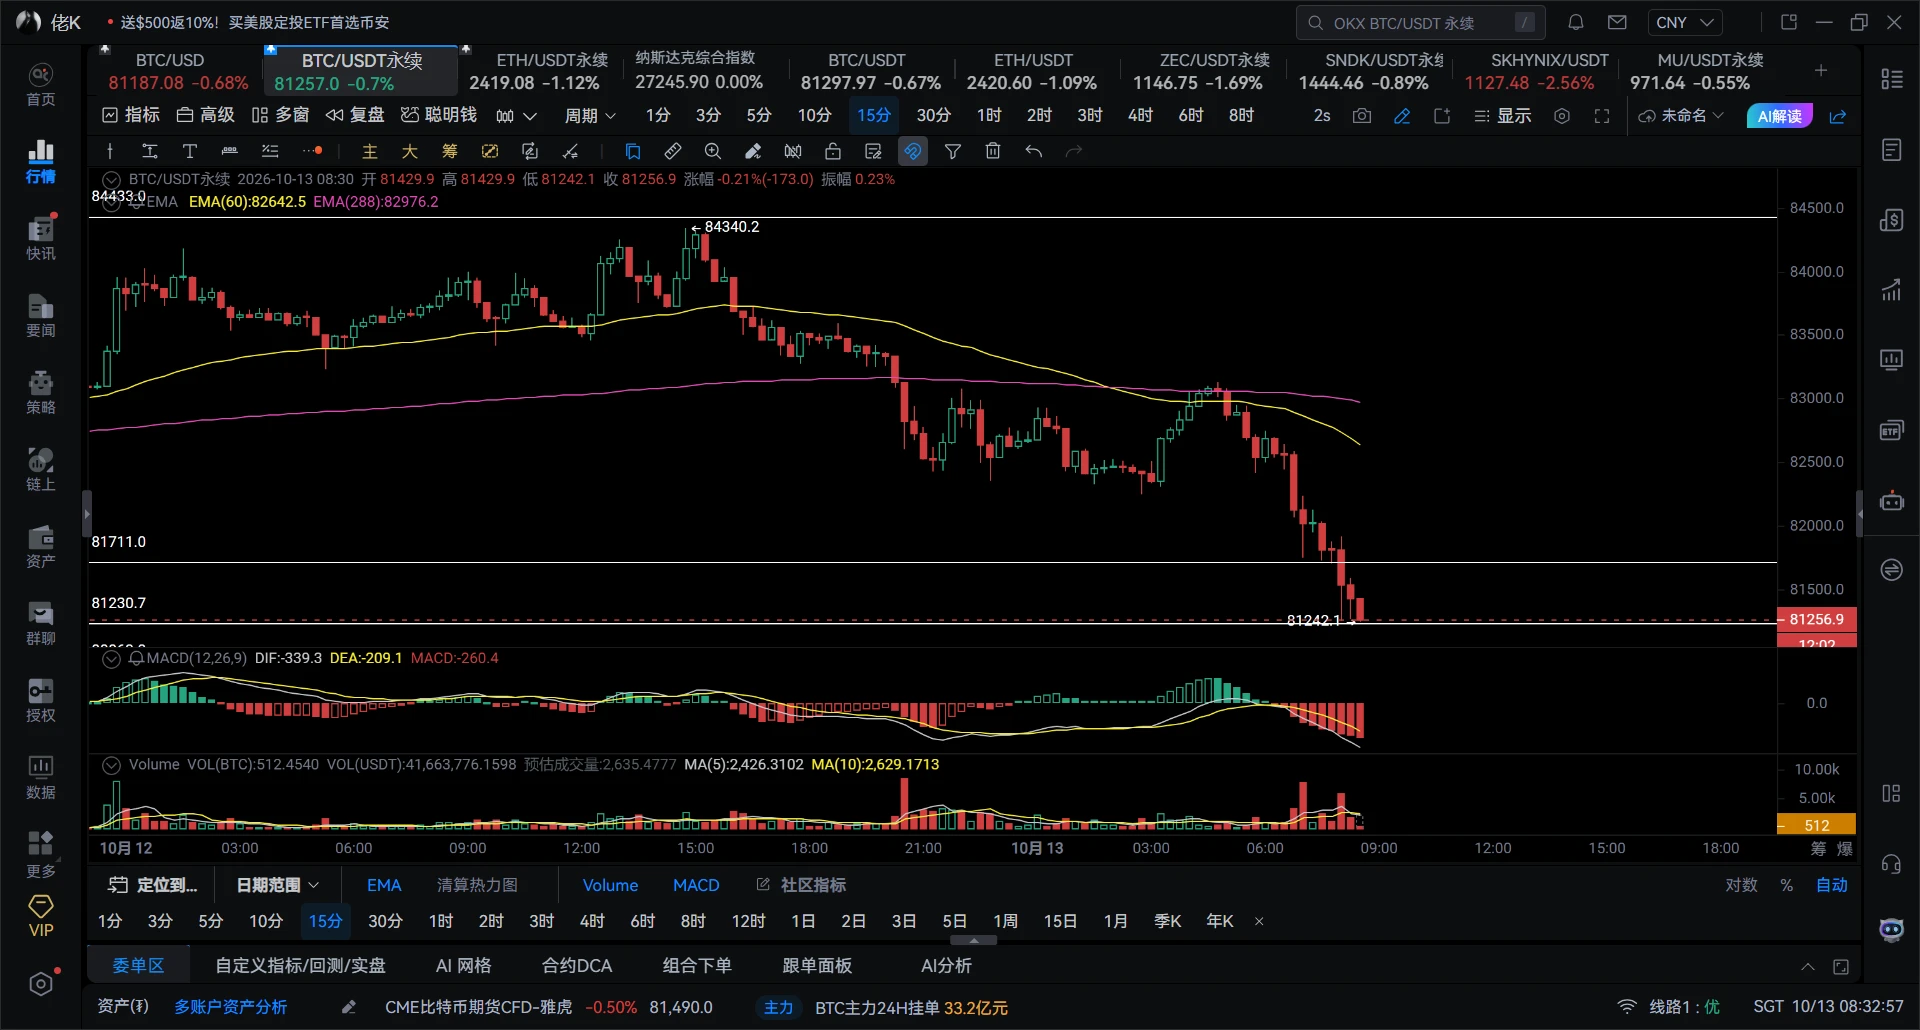
Task: Select the 30分 interval in top toolbar
Action: click(x=934, y=116)
